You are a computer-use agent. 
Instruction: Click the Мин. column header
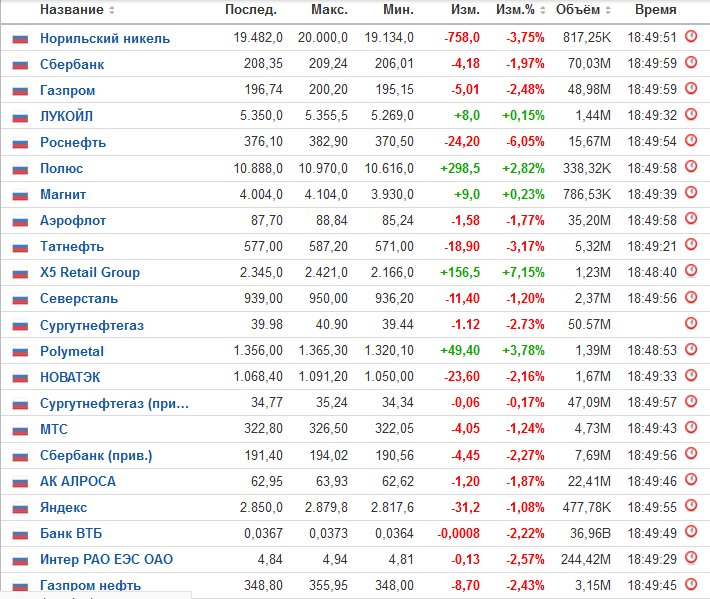[398, 10]
